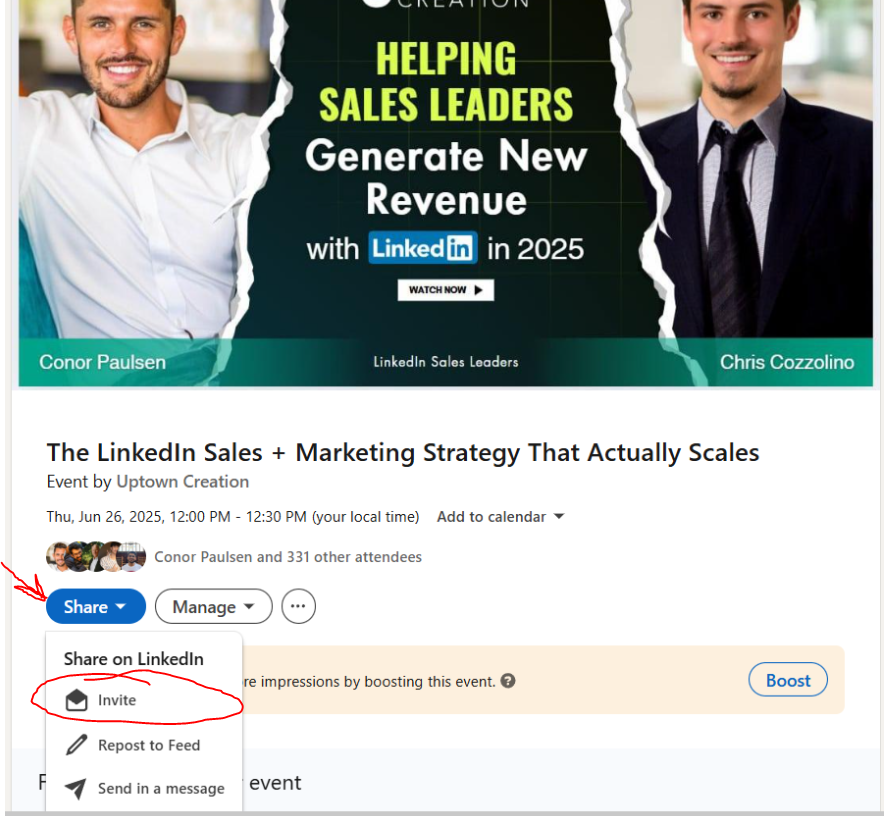Open the three-dot more options button

point(298,606)
